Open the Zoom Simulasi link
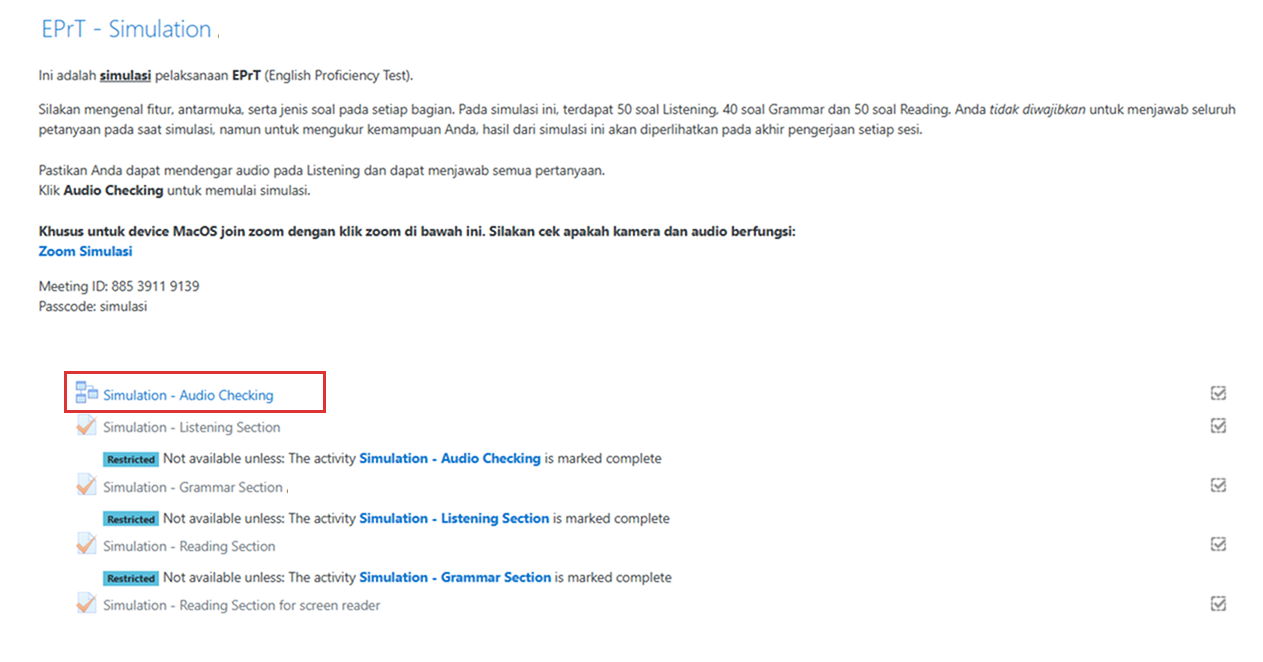 (x=85, y=251)
